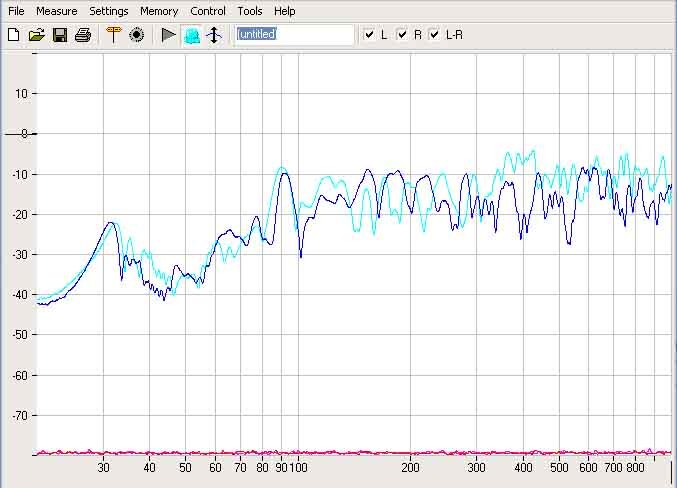This screenshot has width=677, height=488.
Task: Click the blue vertical double-arrow icon
Action: 213,35
